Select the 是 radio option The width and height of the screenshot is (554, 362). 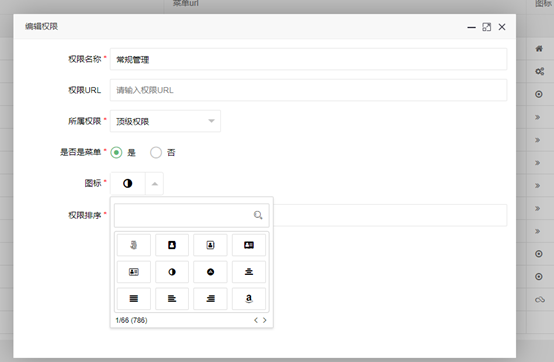[116, 153]
